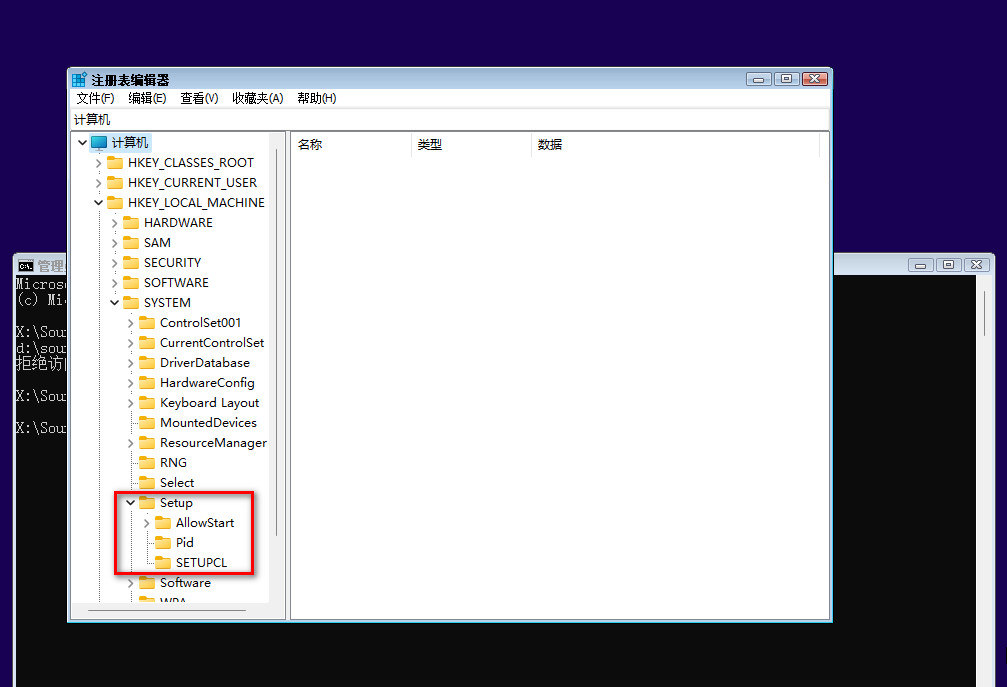Click the SETUPCL folder icon
Viewport: 1007px width, 687px height.
(x=163, y=562)
